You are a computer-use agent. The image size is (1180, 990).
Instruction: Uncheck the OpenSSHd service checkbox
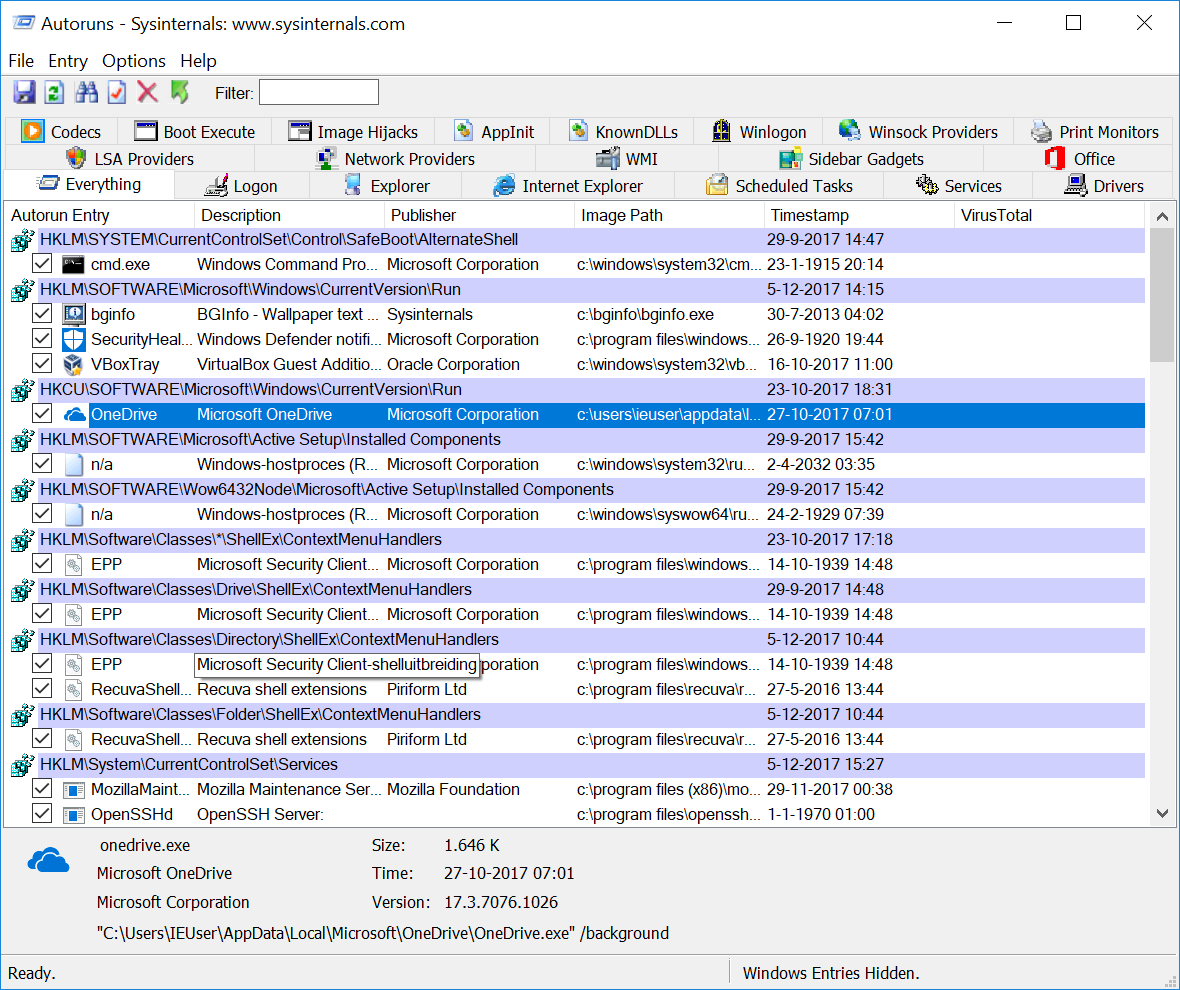pos(42,814)
